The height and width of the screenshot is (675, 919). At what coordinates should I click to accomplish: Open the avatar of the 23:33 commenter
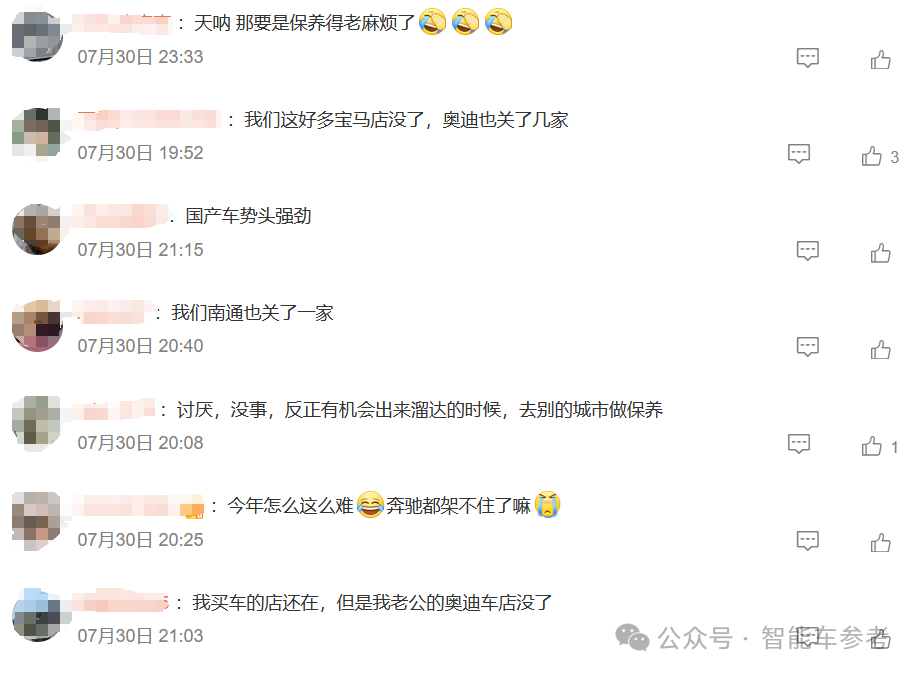[37, 36]
